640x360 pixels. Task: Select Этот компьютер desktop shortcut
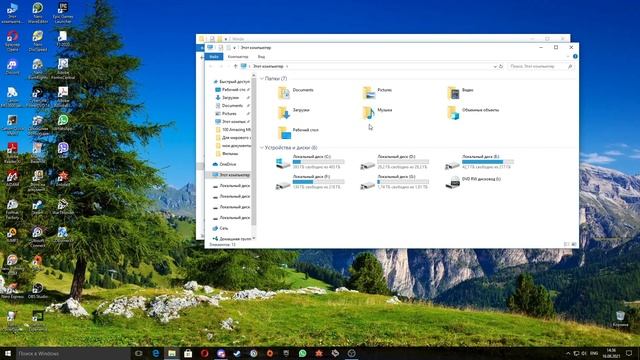click(x=12, y=13)
